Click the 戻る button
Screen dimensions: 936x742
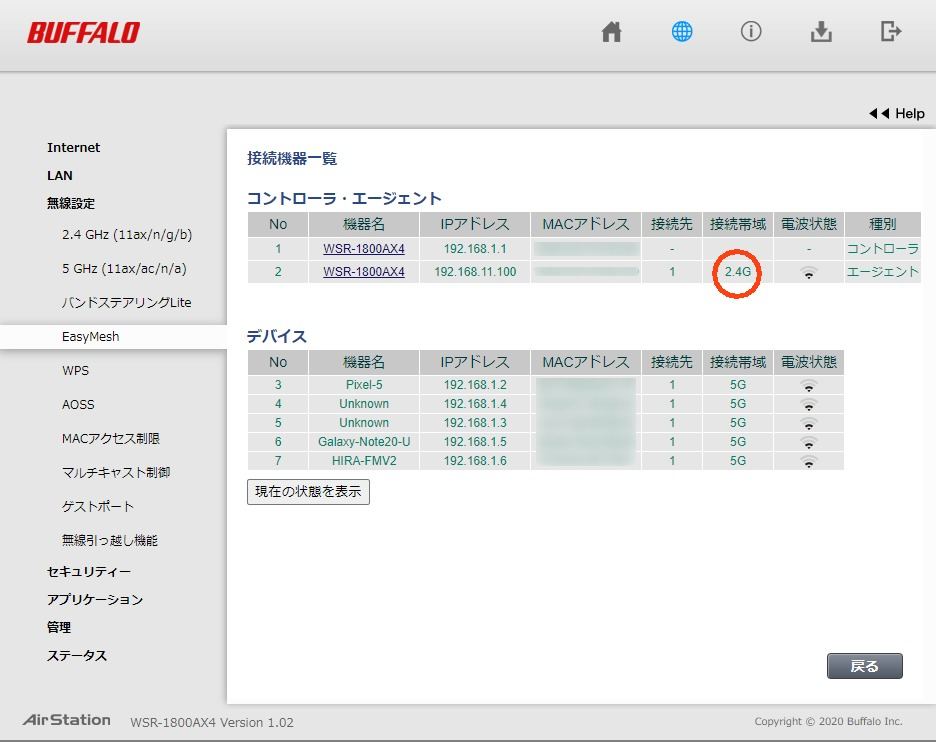[x=864, y=666]
